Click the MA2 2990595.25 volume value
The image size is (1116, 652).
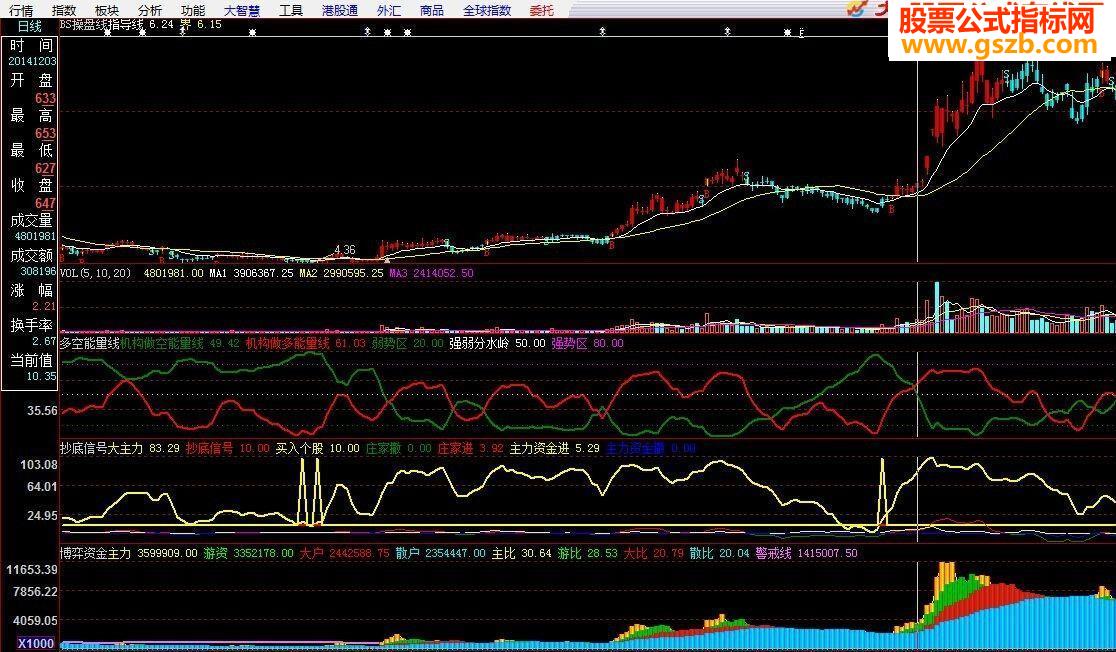point(342,273)
